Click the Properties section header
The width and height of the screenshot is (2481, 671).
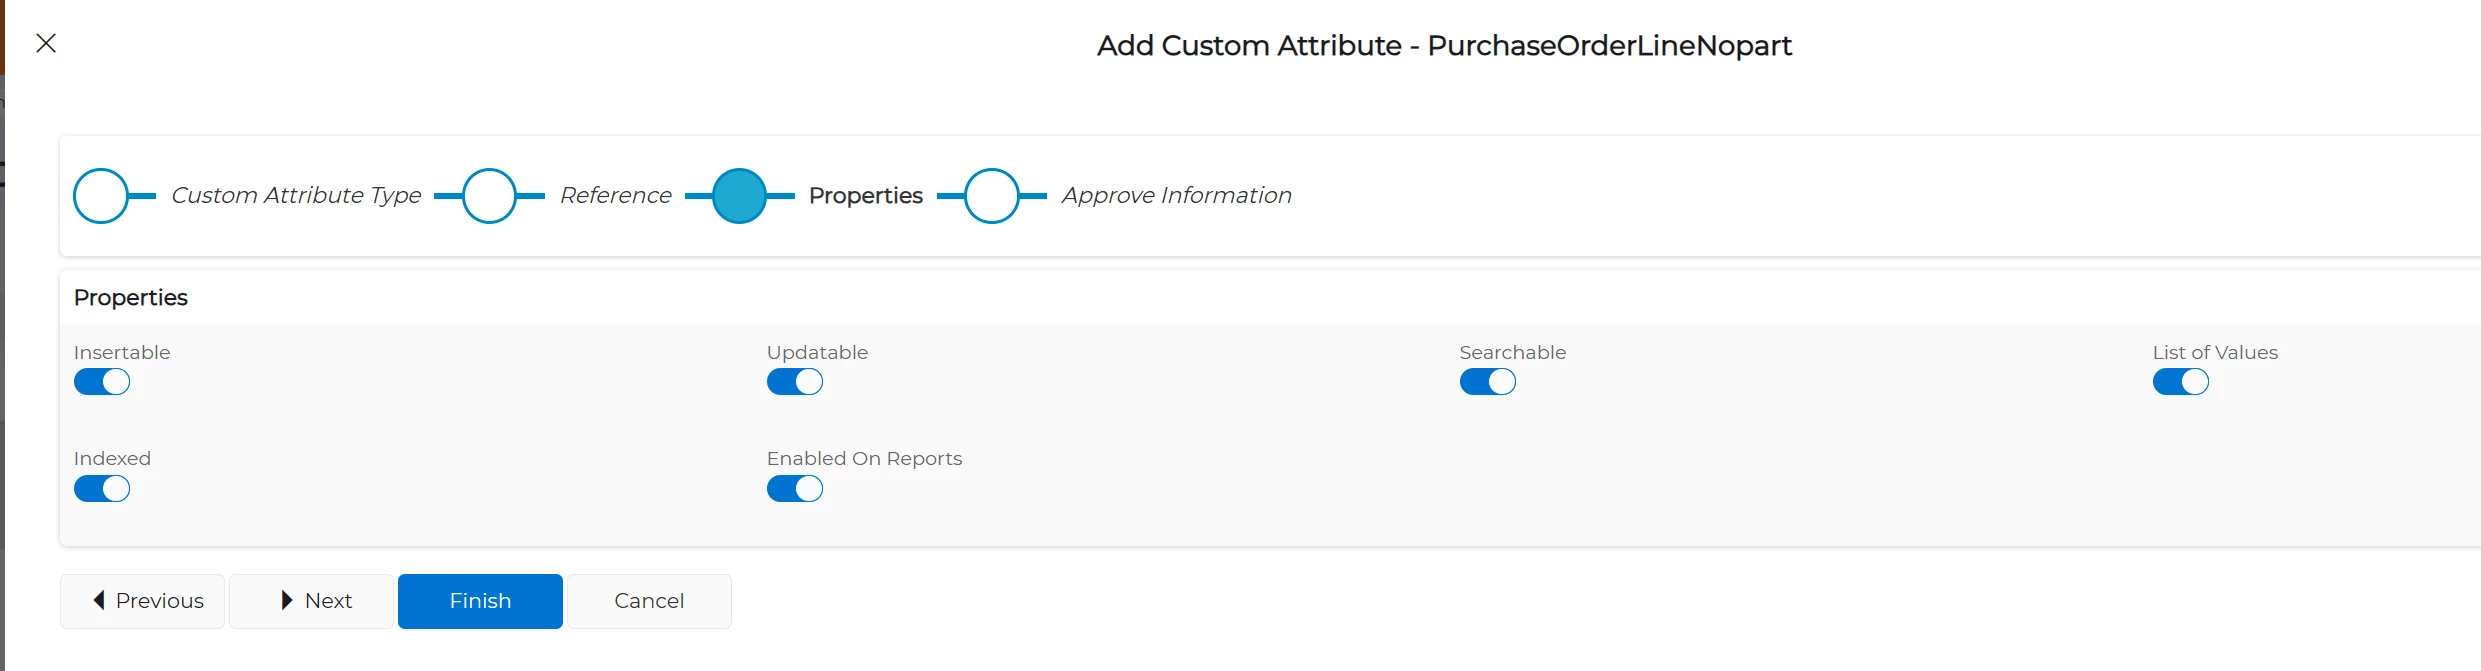click(131, 298)
